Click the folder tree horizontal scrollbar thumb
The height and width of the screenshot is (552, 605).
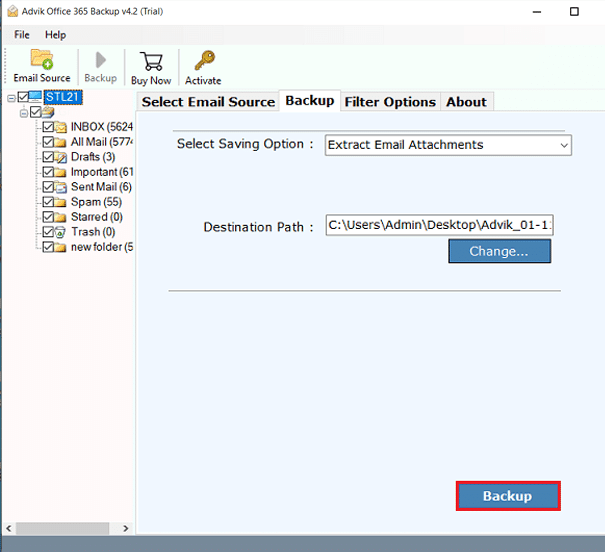click(62, 528)
